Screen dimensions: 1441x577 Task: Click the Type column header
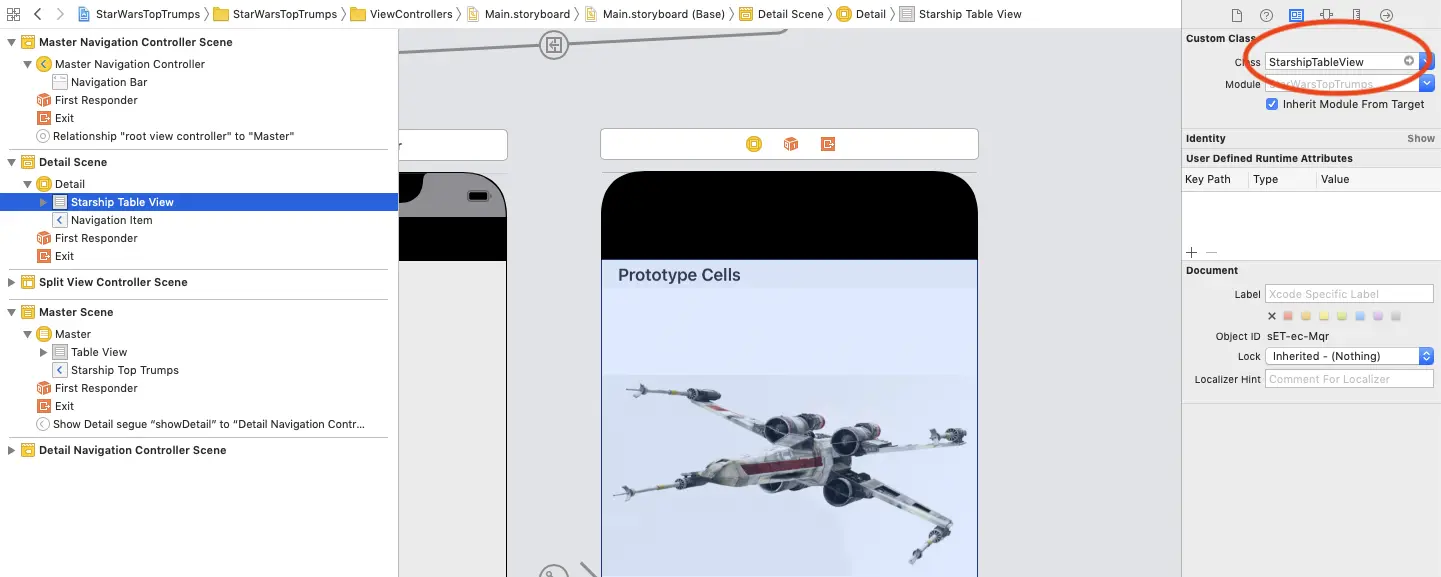pyautogui.click(x=1266, y=179)
